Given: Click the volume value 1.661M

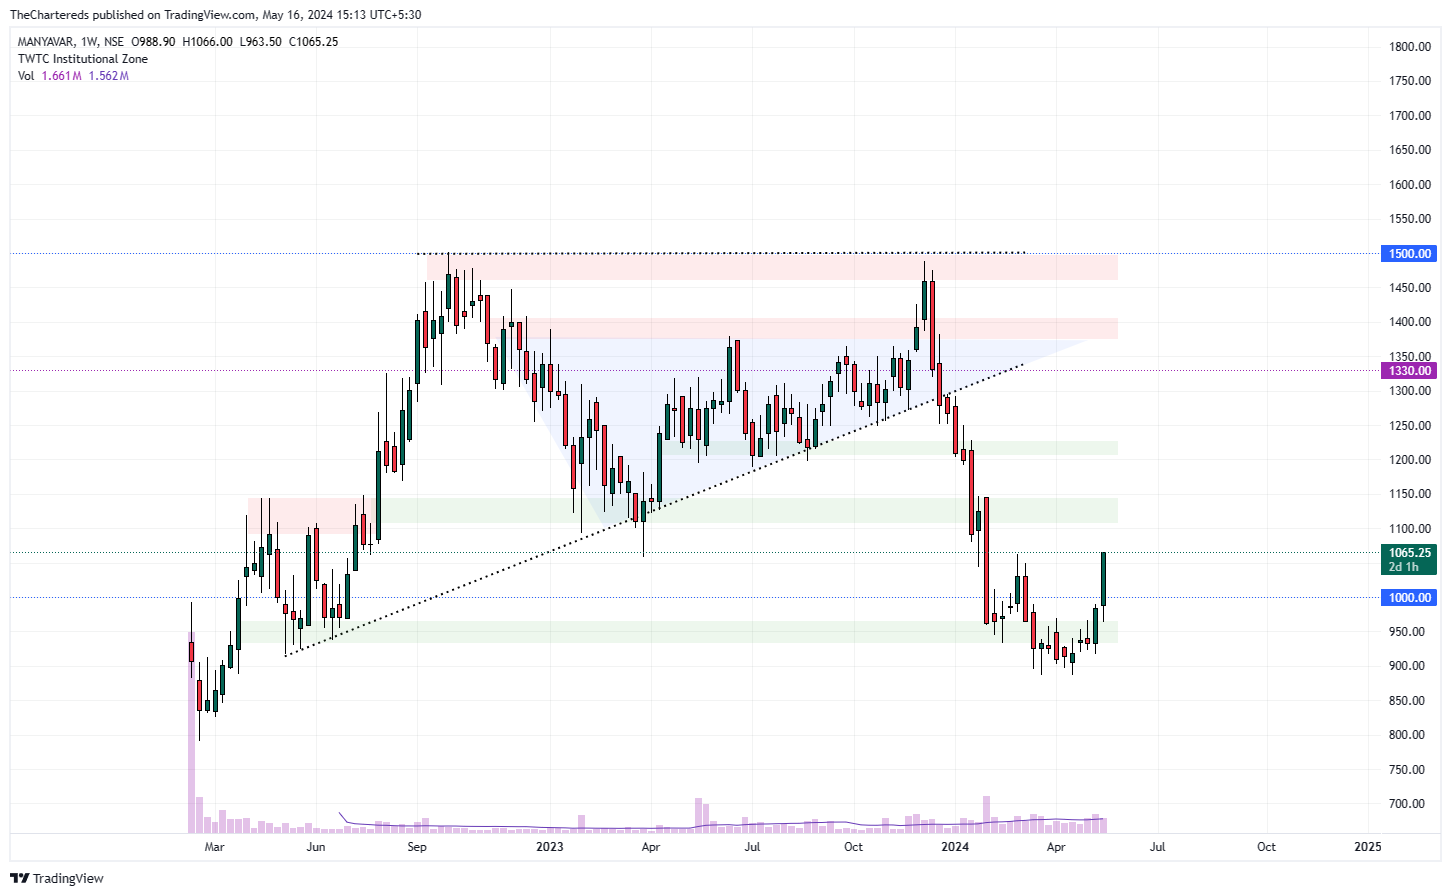Looking at the screenshot, I should (62, 76).
